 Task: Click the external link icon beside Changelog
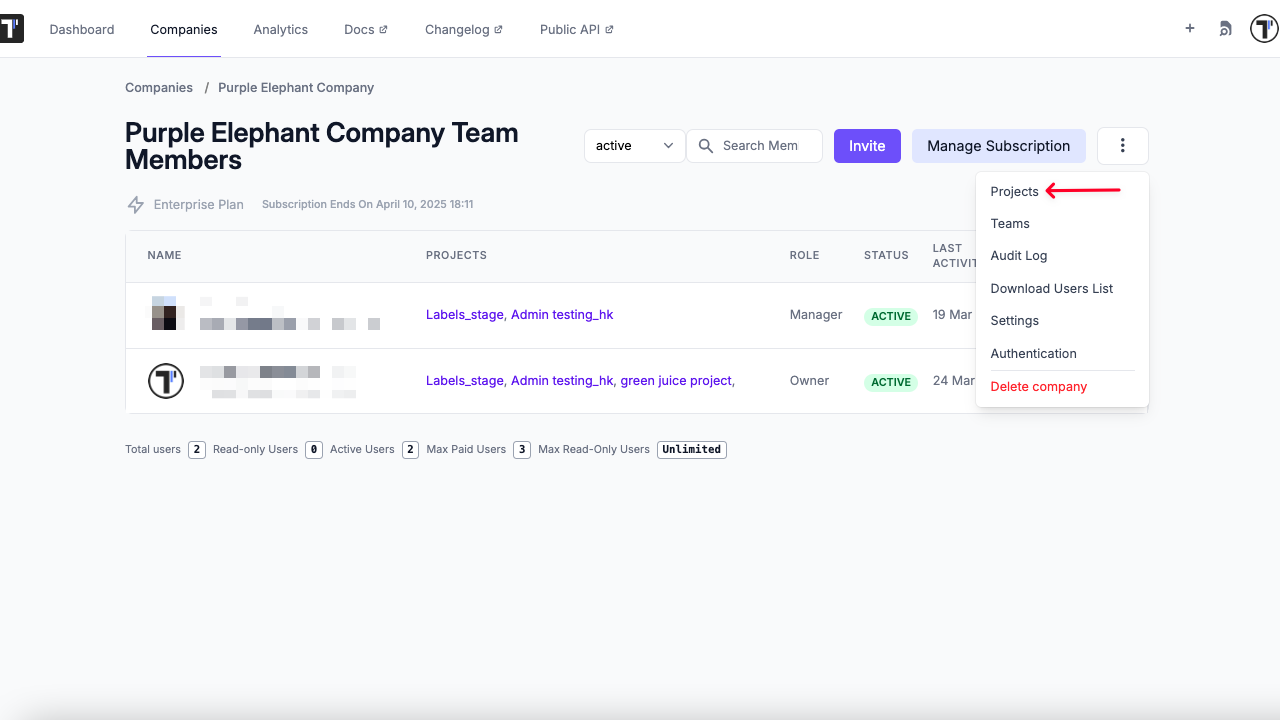(x=499, y=29)
